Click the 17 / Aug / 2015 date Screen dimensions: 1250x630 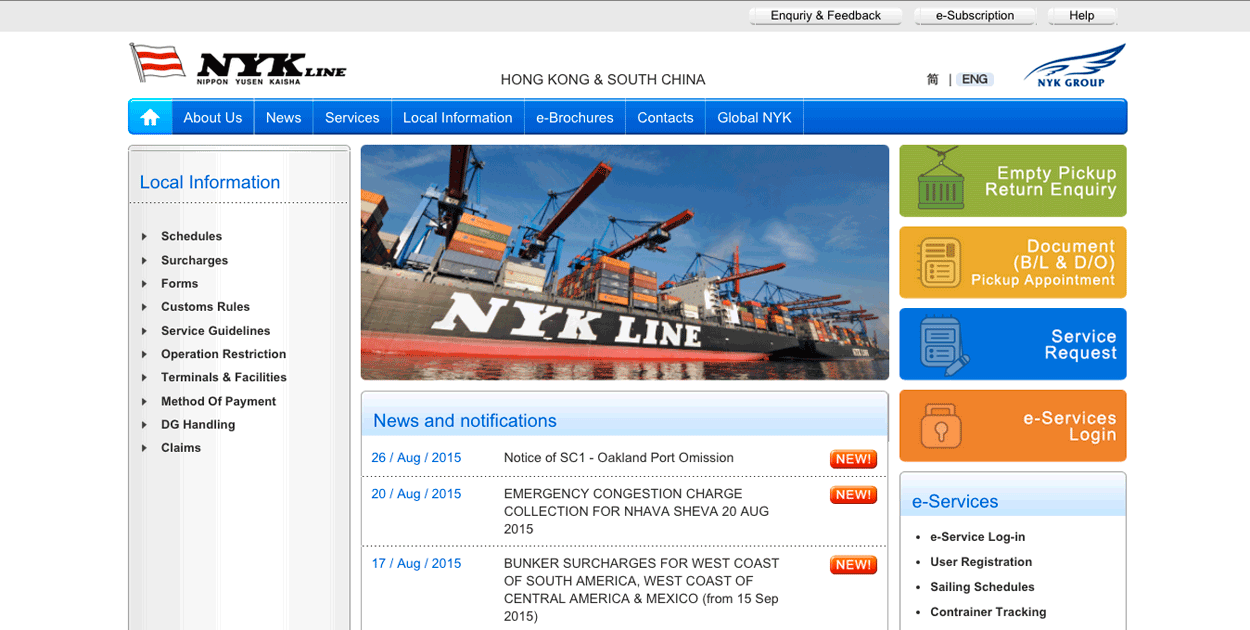point(416,564)
